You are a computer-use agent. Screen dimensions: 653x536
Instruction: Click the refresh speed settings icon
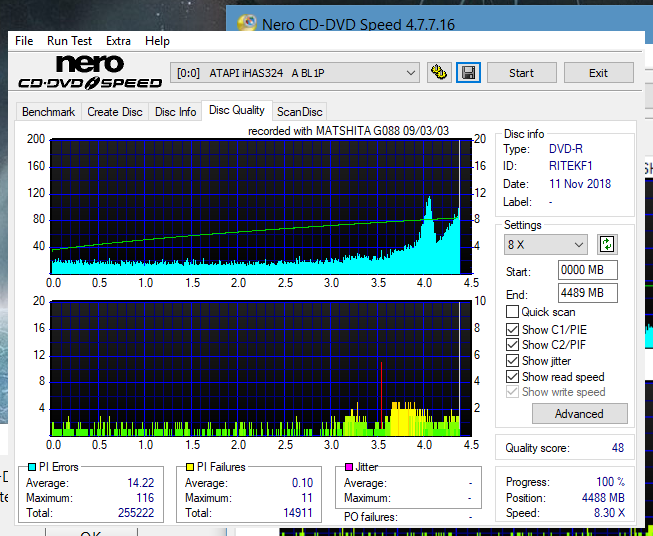[607, 244]
